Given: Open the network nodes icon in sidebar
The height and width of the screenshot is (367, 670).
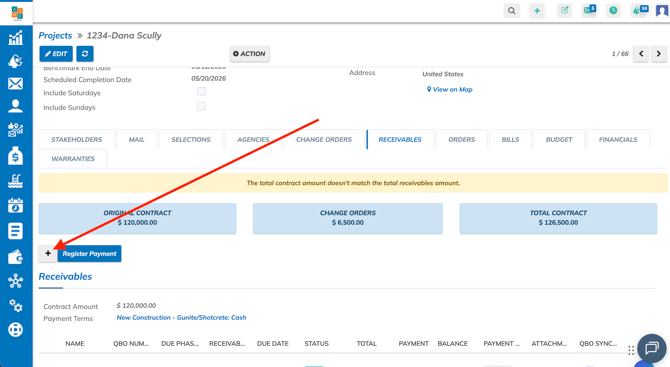Looking at the screenshot, I should [x=15, y=281].
